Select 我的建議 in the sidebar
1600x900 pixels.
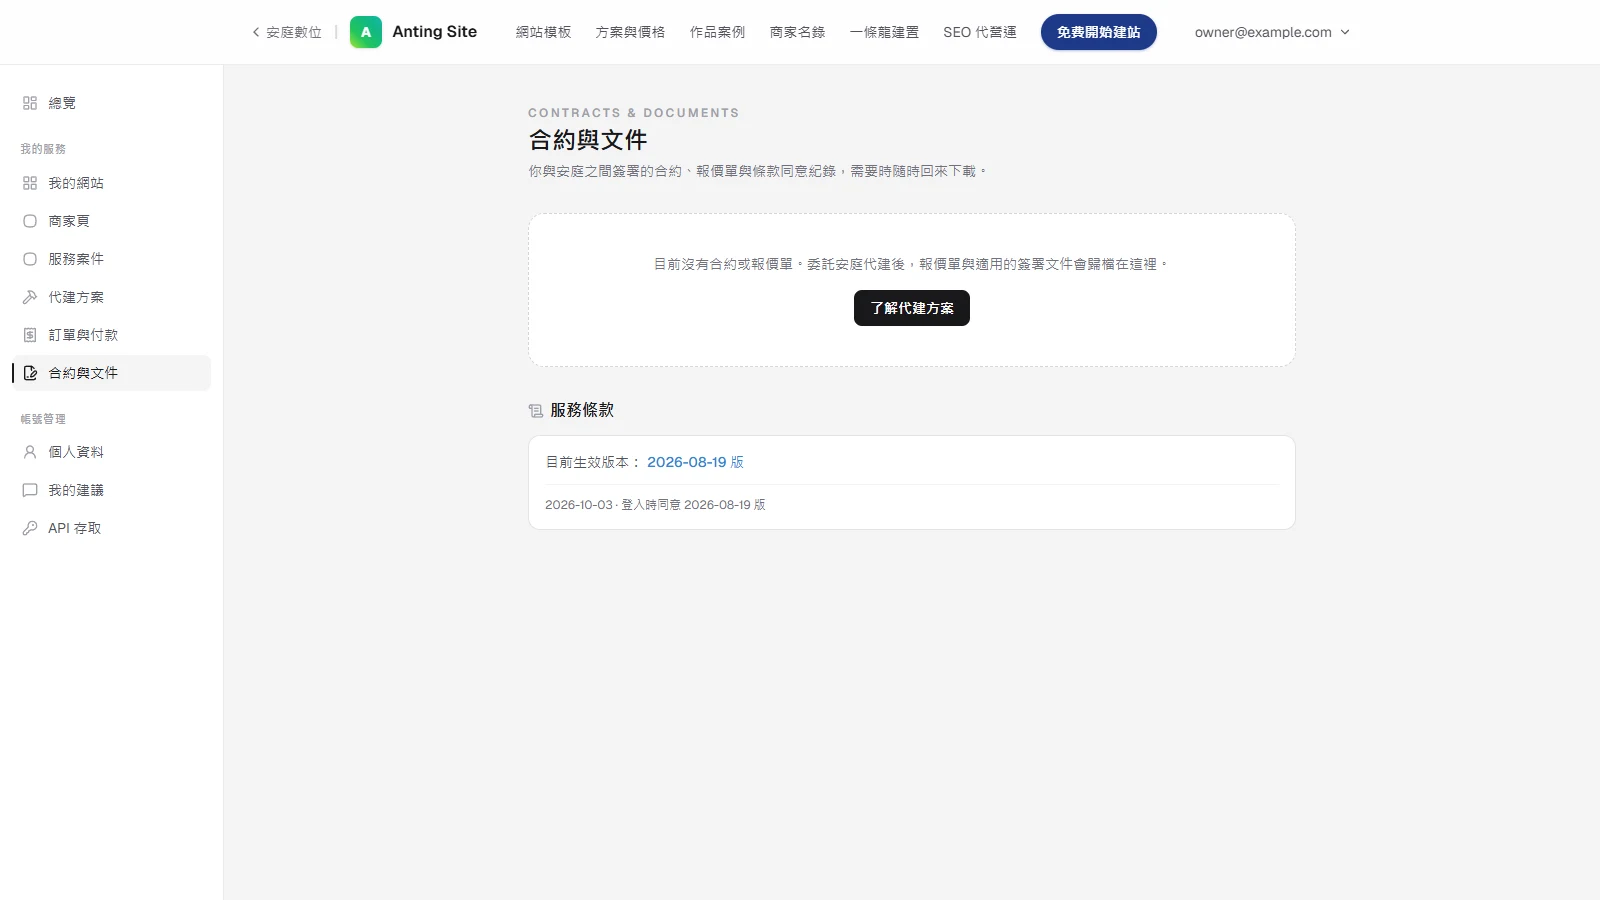click(112, 490)
